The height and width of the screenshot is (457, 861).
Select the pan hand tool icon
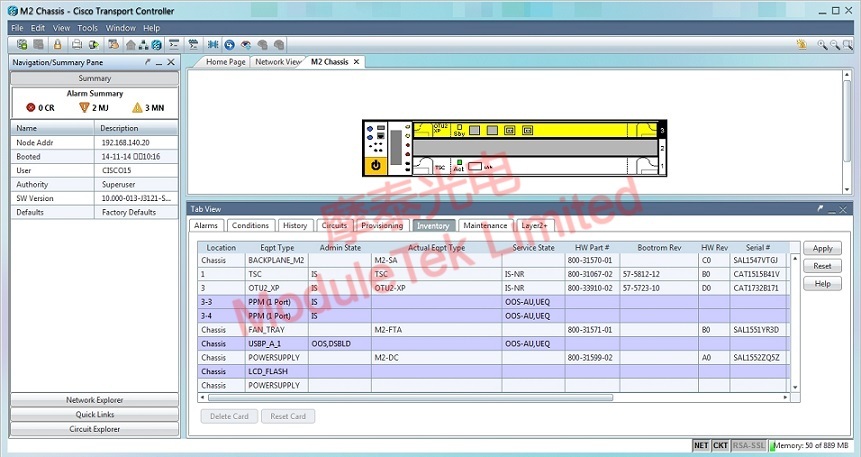802,44
